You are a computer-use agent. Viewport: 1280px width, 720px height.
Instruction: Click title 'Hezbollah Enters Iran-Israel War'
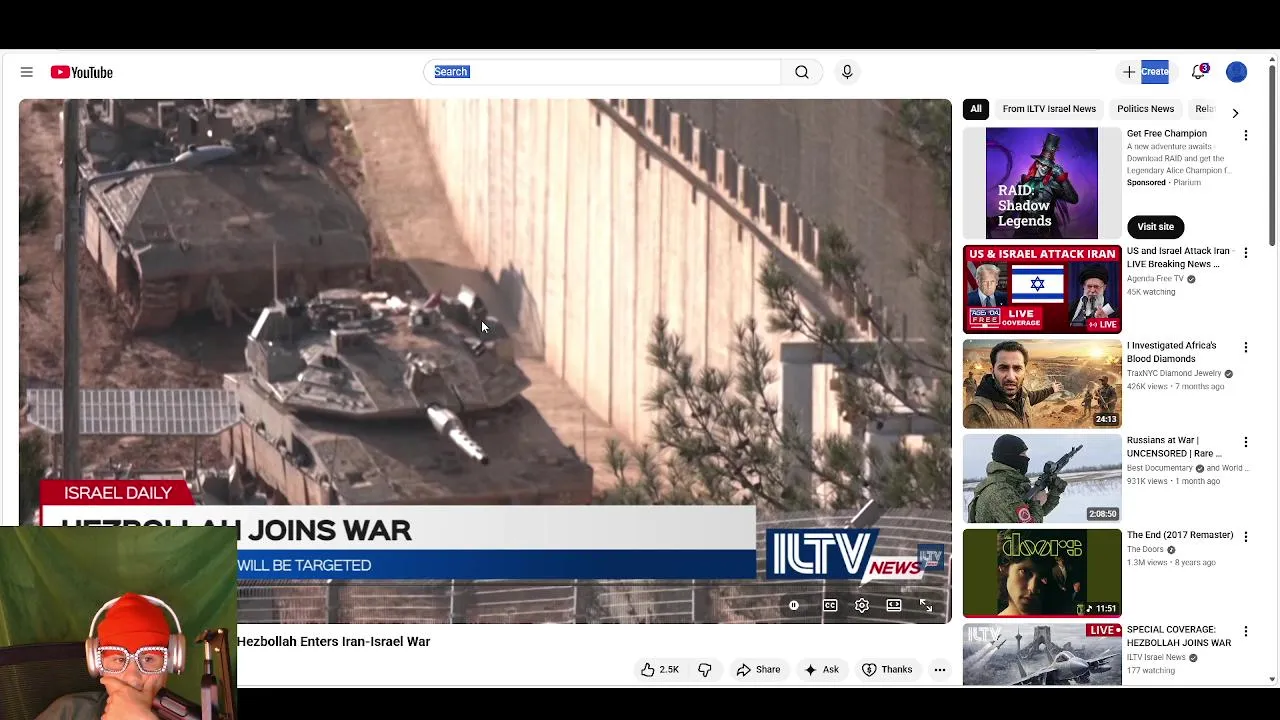[x=333, y=642]
